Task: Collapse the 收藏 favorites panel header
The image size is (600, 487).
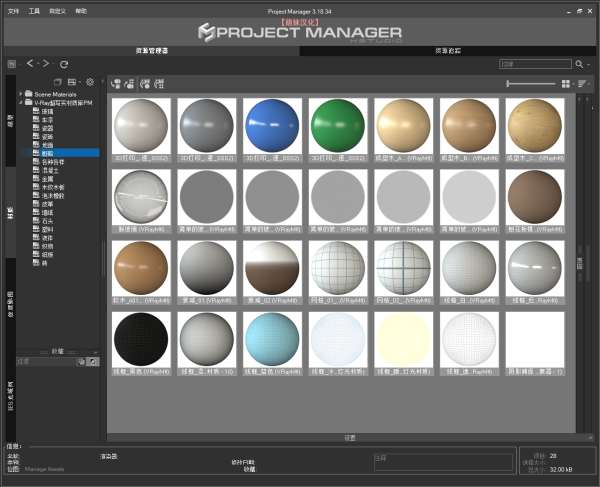Action: click(58, 351)
